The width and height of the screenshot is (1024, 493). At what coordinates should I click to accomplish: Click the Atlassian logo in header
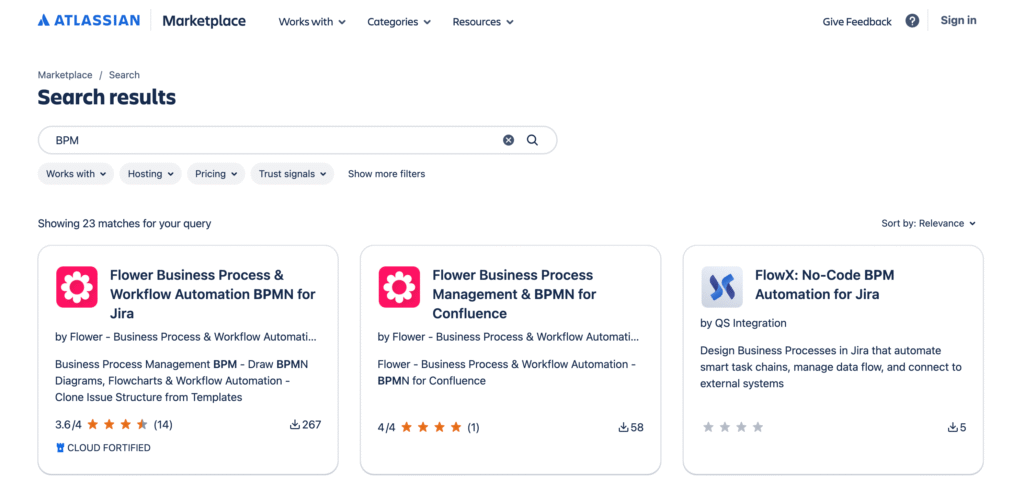coord(90,21)
